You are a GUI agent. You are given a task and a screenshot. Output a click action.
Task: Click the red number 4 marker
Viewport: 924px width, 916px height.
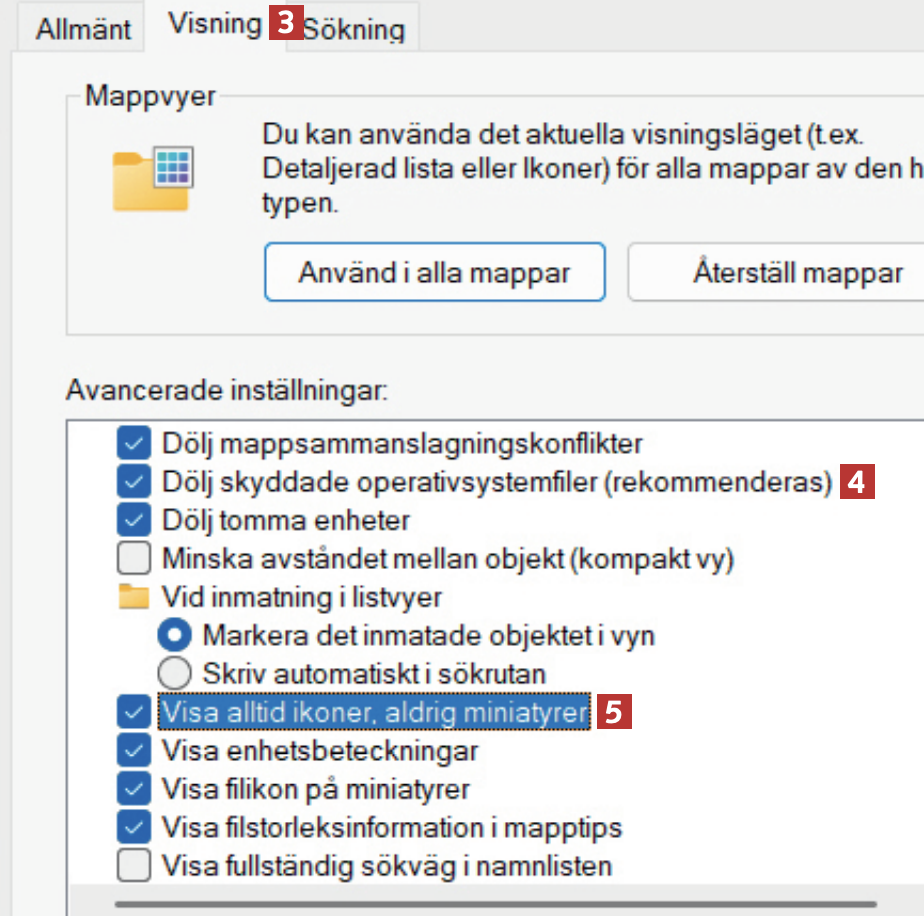click(858, 482)
